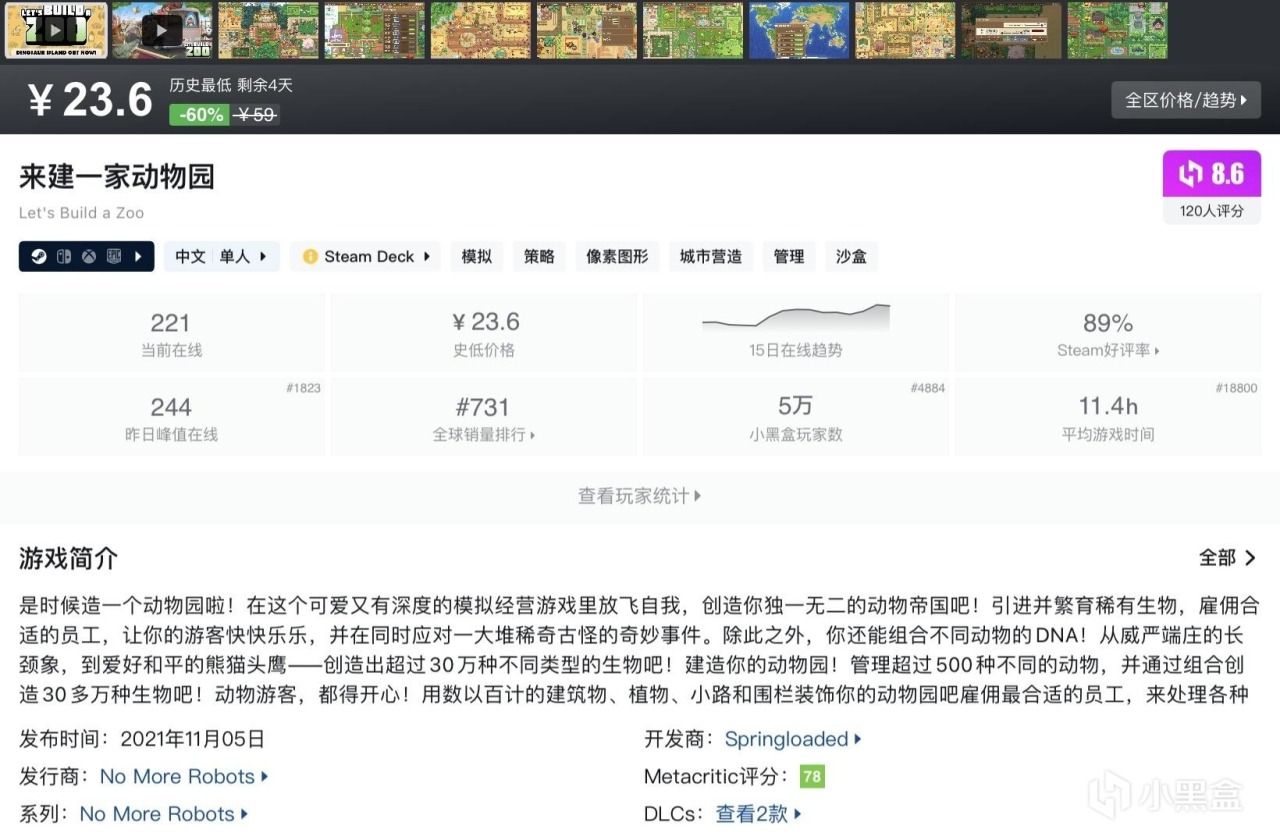Viewport: 1280px width, 840px height.
Task: Click the struck-through ¥59 original price
Action: [256, 115]
